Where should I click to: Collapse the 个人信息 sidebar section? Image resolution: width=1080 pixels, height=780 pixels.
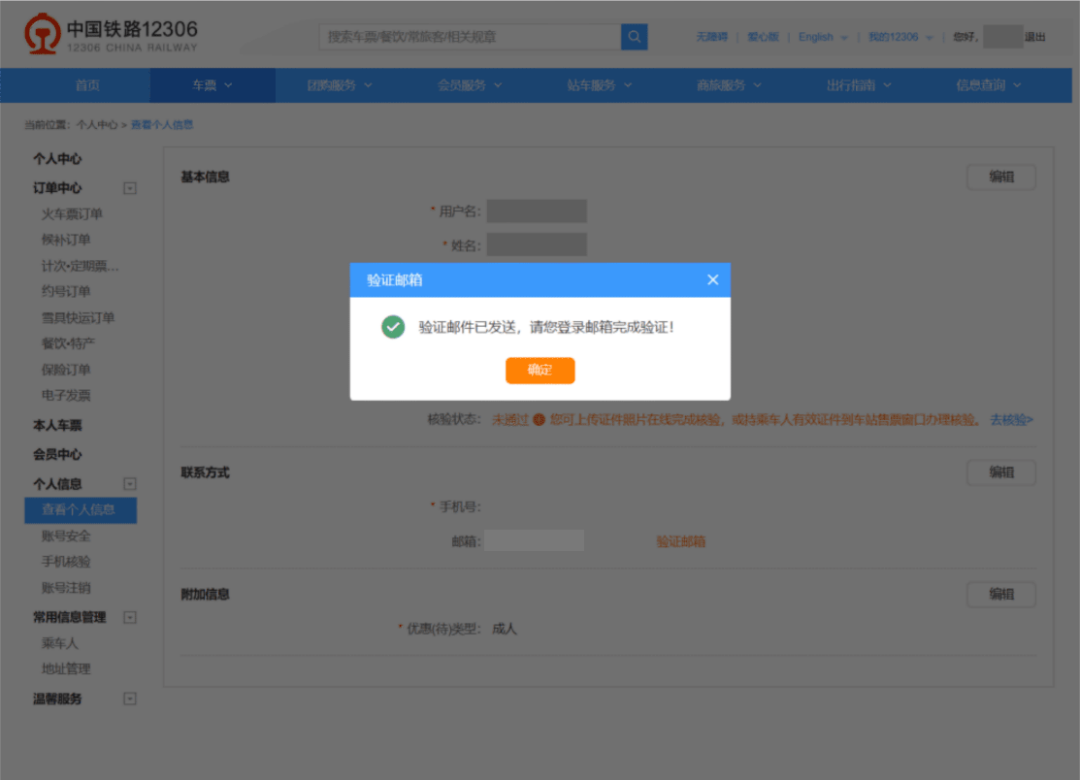pos(129,484)
